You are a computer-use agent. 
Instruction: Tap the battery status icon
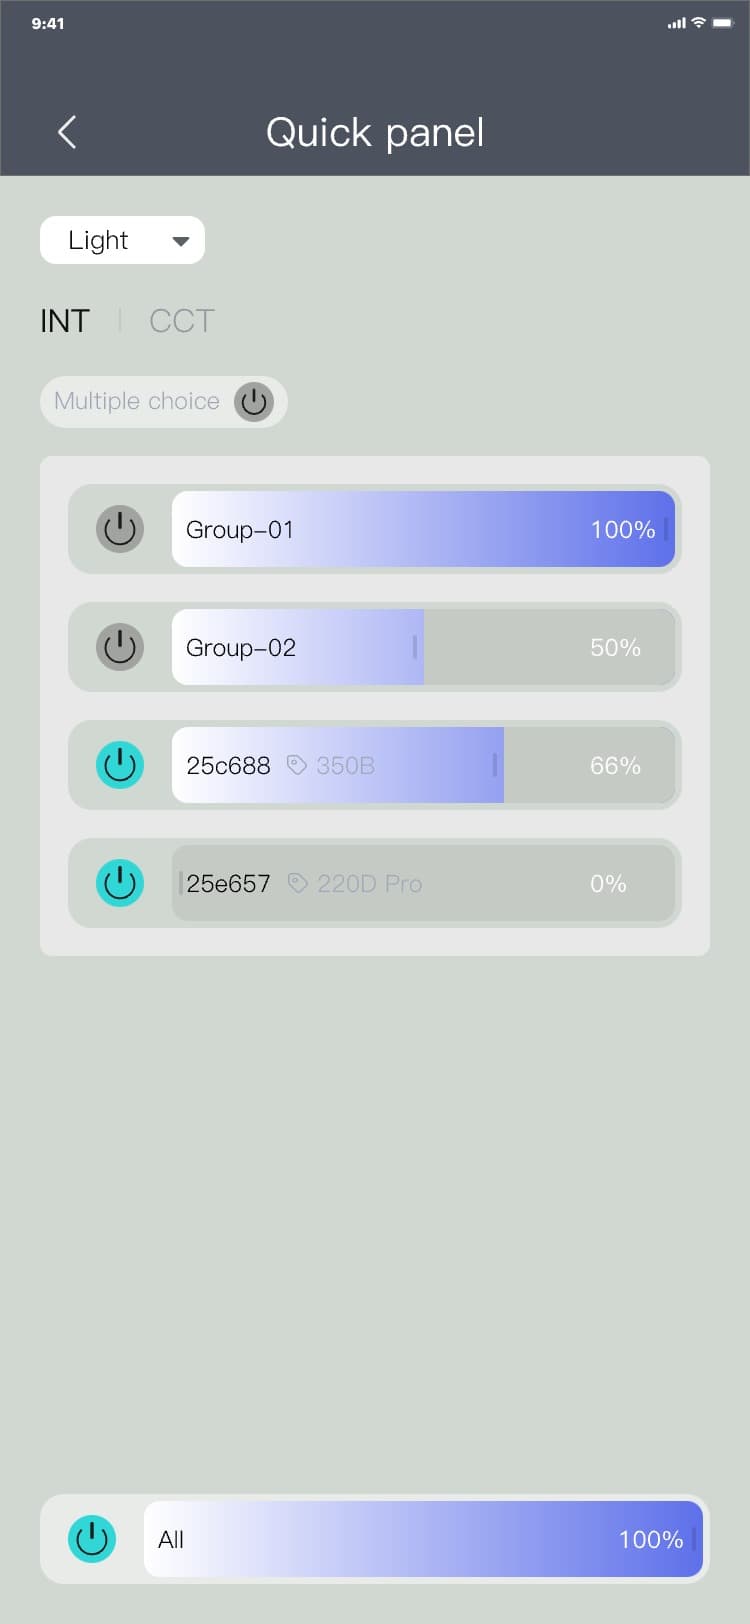click(x=722, y=23)
